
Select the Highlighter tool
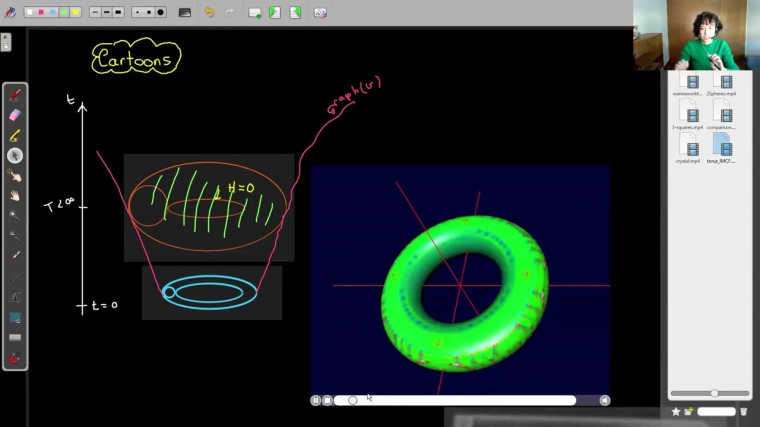[15, 135]
